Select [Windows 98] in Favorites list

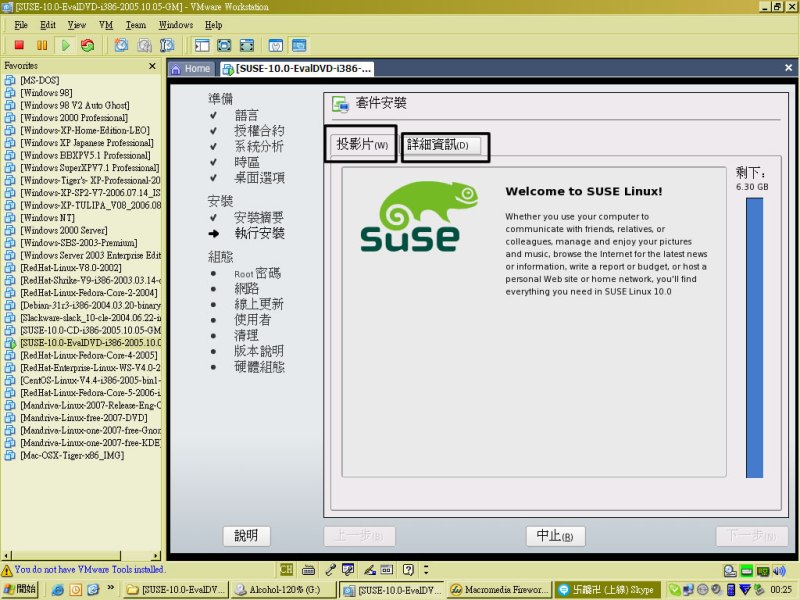point(46,93)
